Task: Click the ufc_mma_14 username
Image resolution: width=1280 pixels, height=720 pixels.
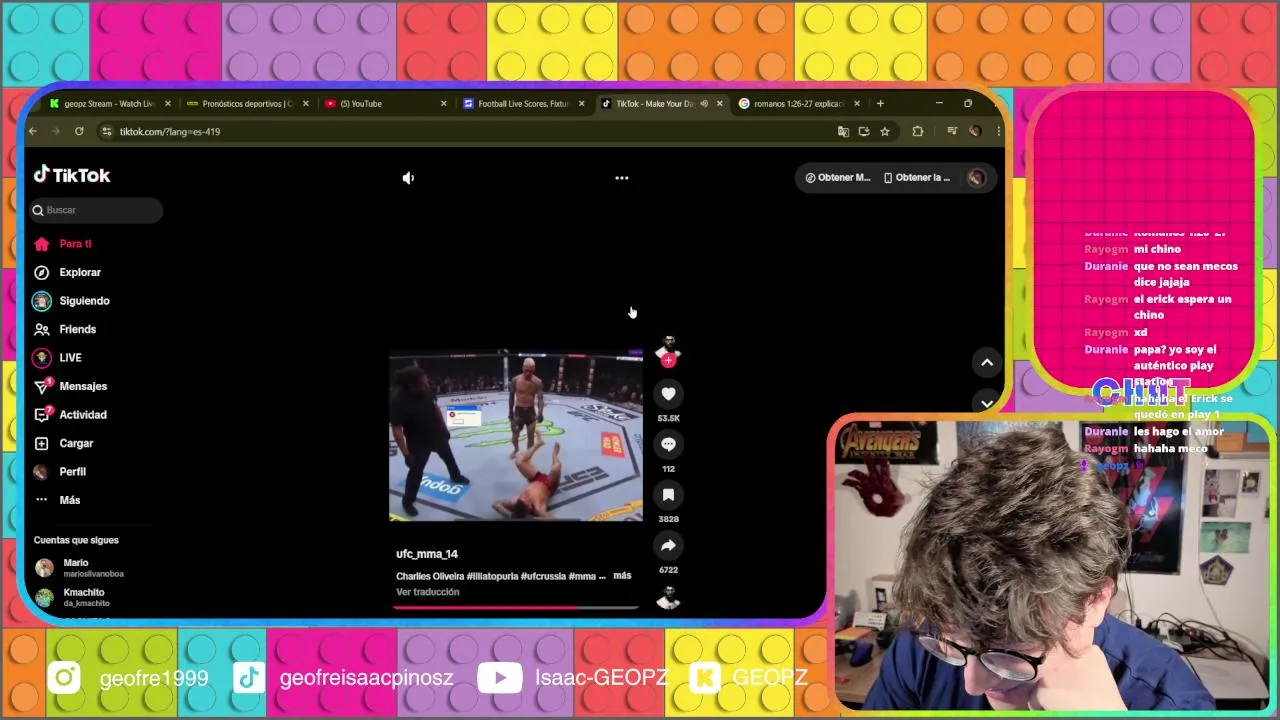Action: tap(427, 554)
